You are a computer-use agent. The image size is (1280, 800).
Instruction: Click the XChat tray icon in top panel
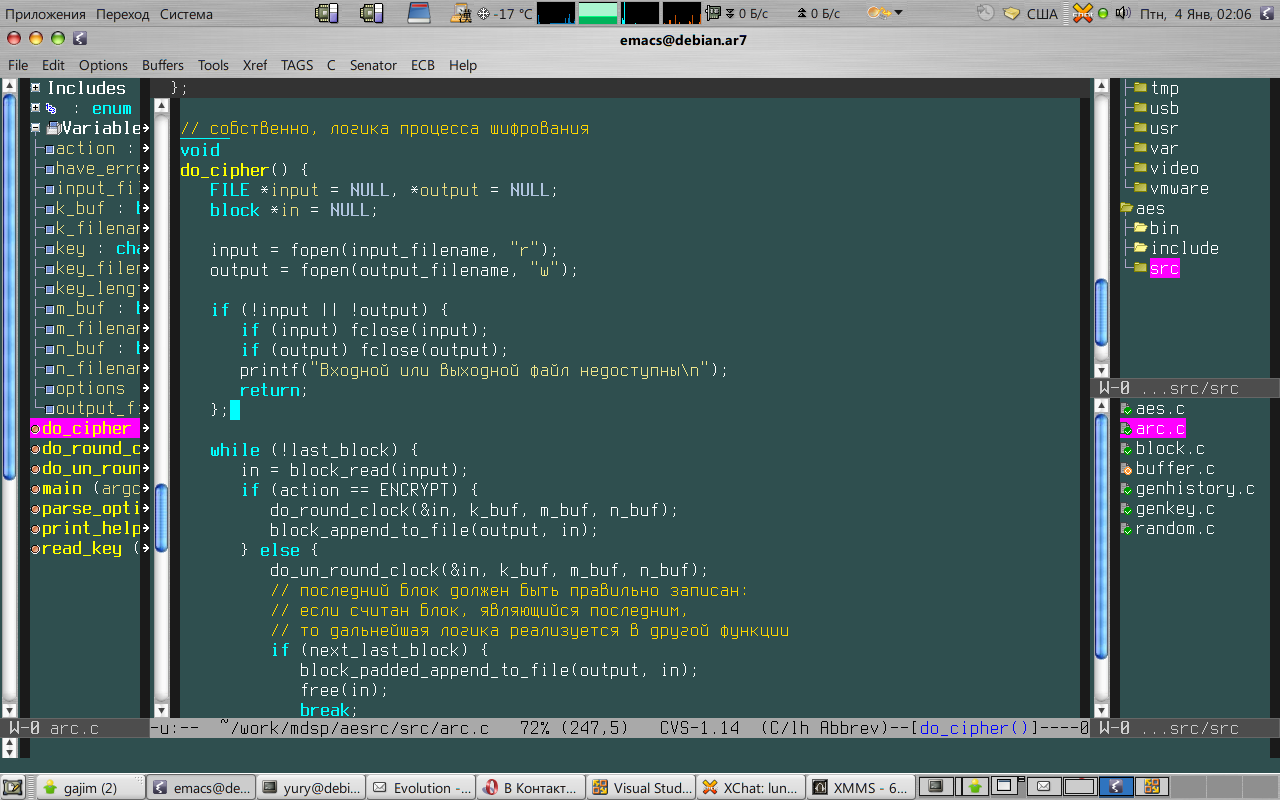[x=1081, y=13]
